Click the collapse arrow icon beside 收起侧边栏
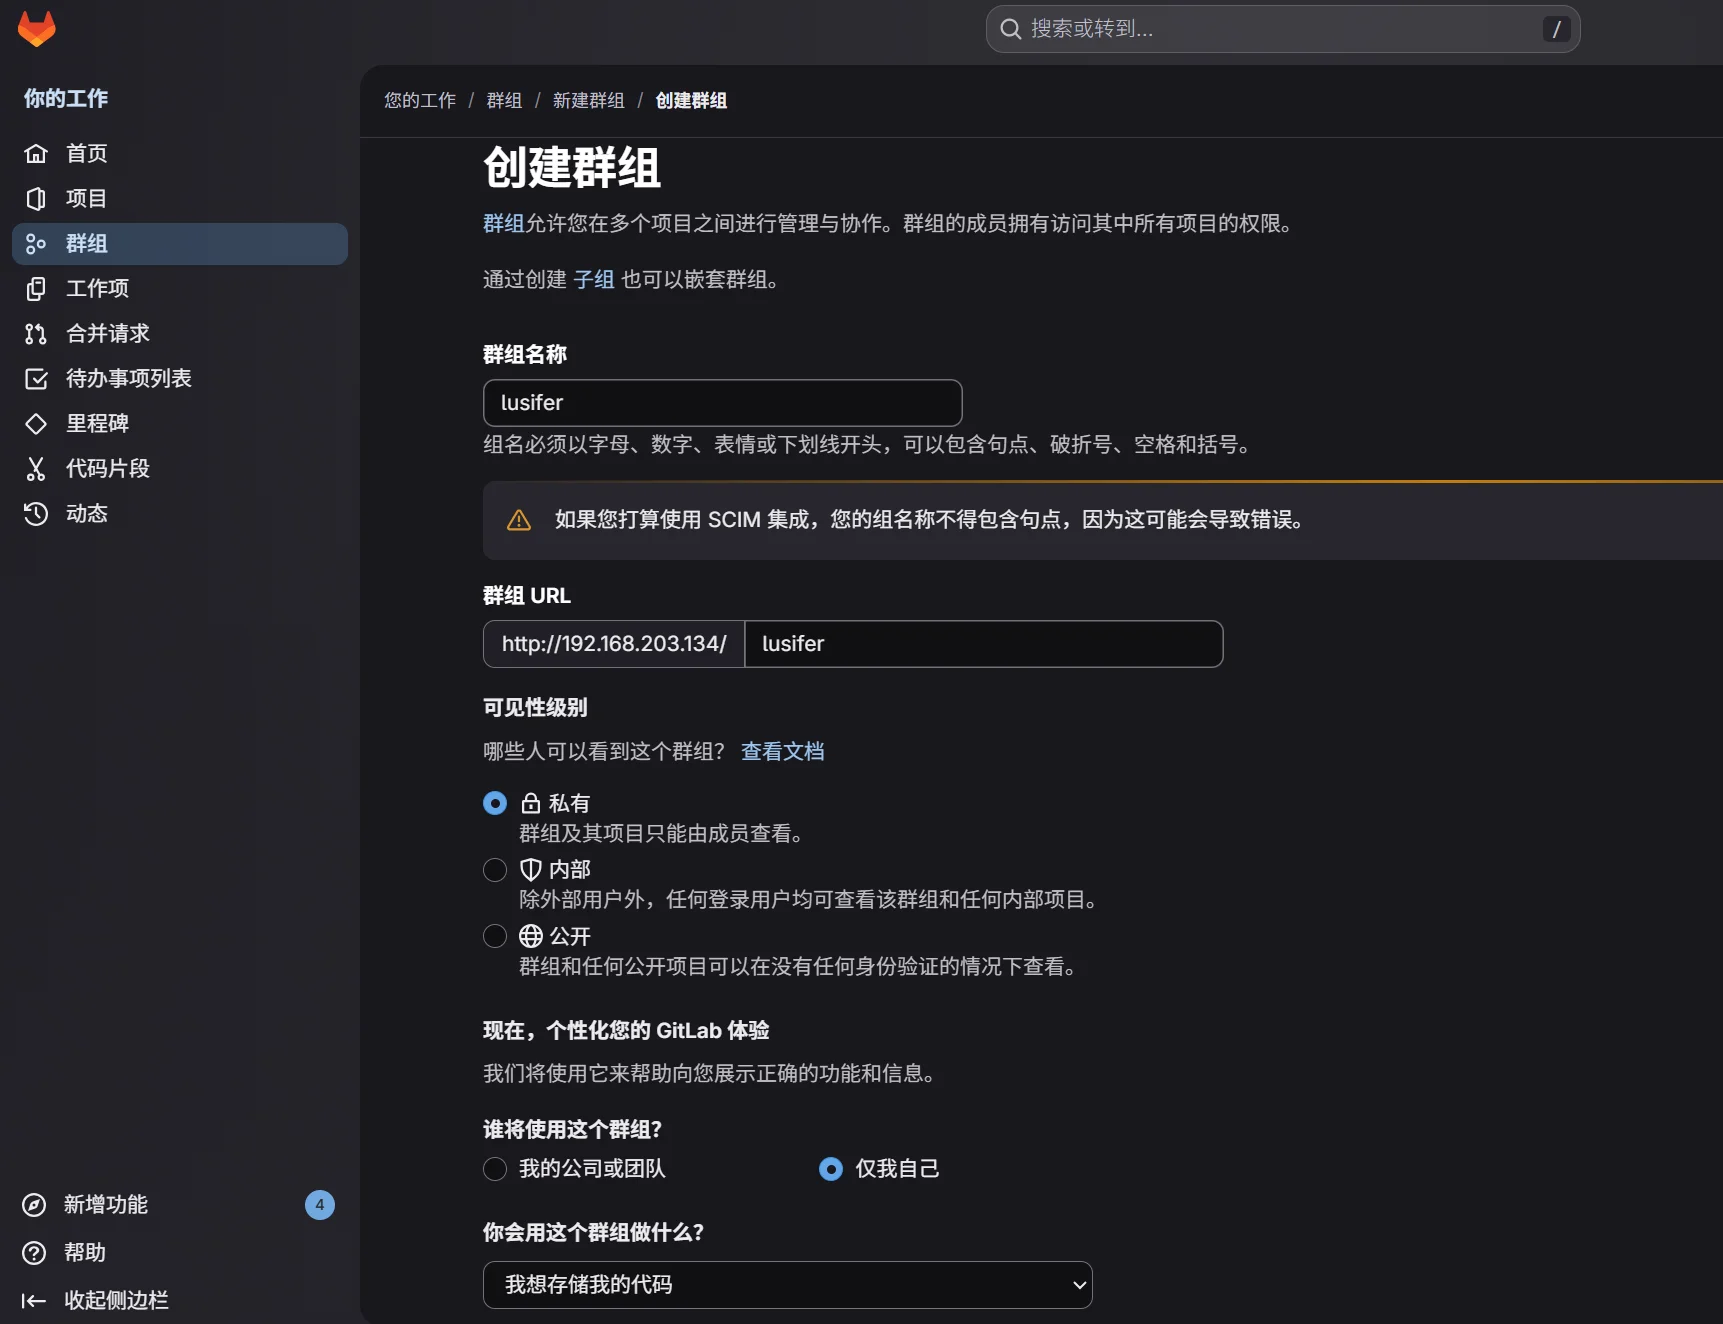 (x=34, y=1300)
